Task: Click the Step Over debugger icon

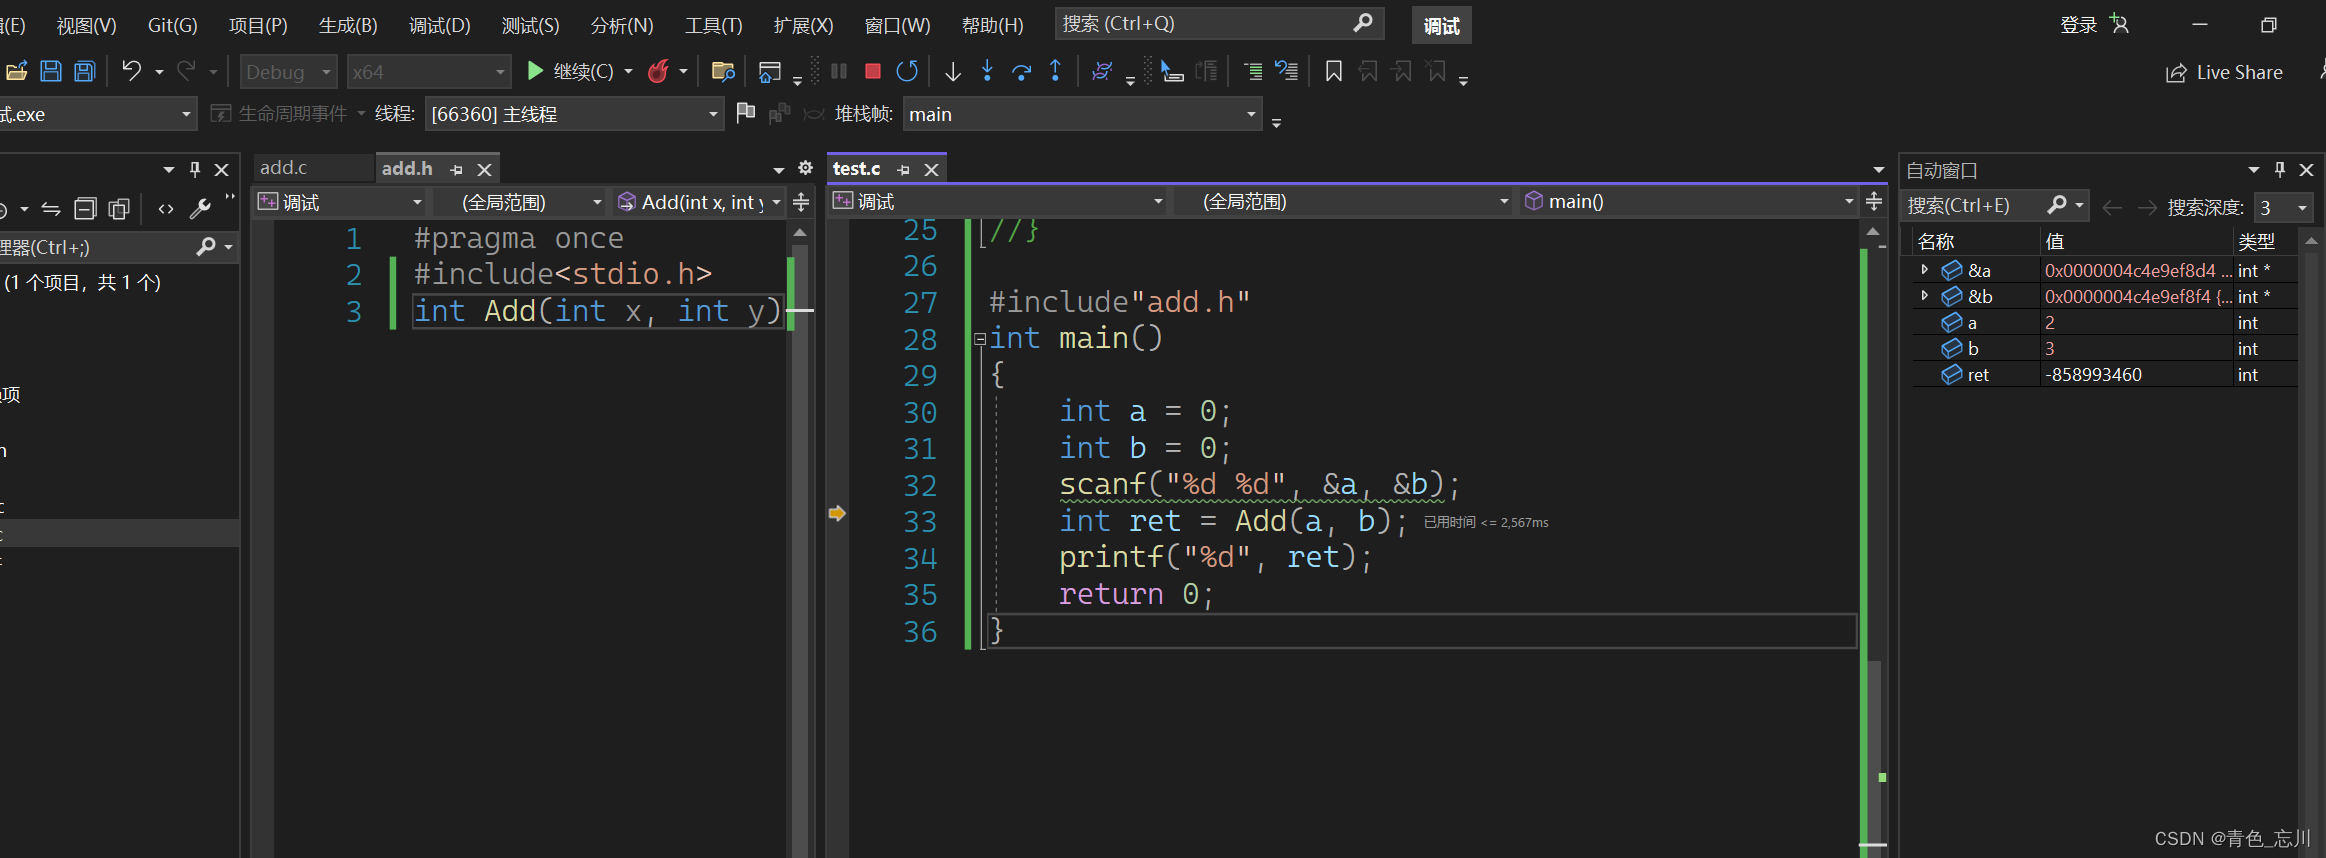Action: tap(1021, 71)
